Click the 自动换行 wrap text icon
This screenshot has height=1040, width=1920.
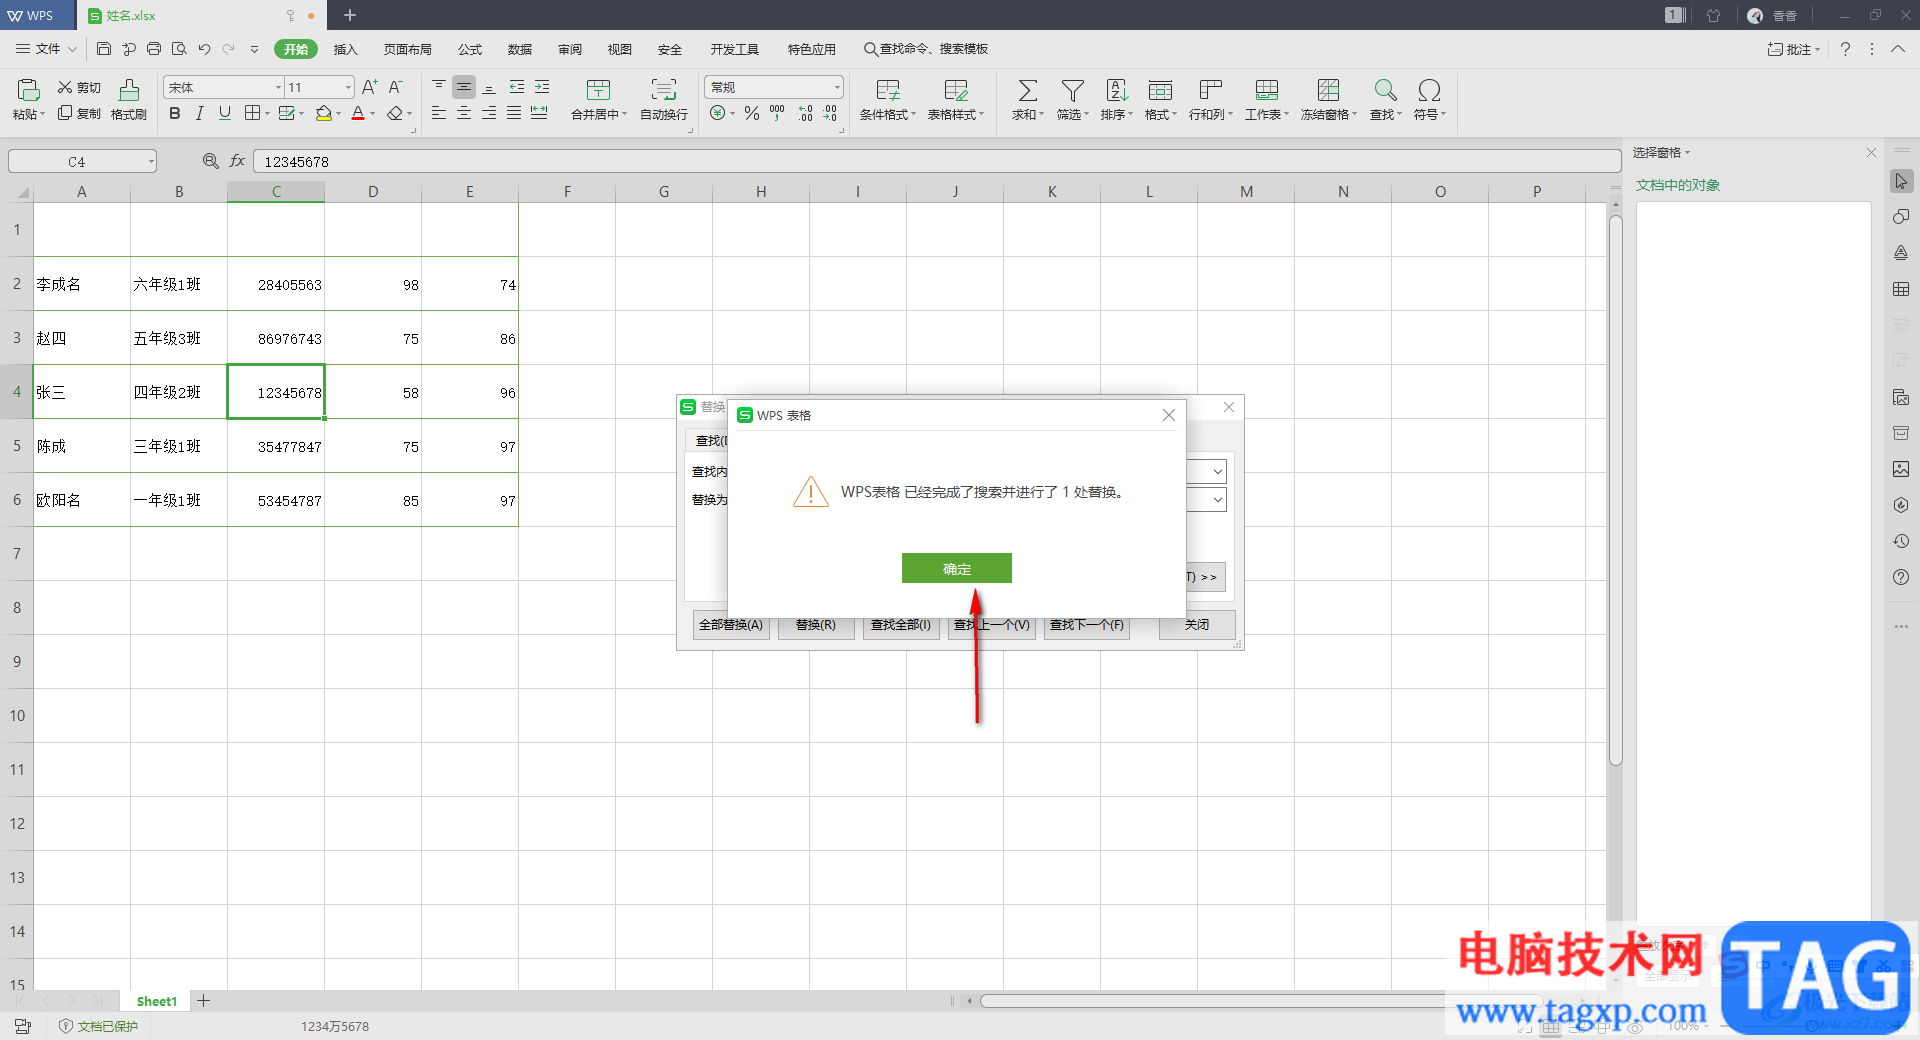click(x=664, y=90)
